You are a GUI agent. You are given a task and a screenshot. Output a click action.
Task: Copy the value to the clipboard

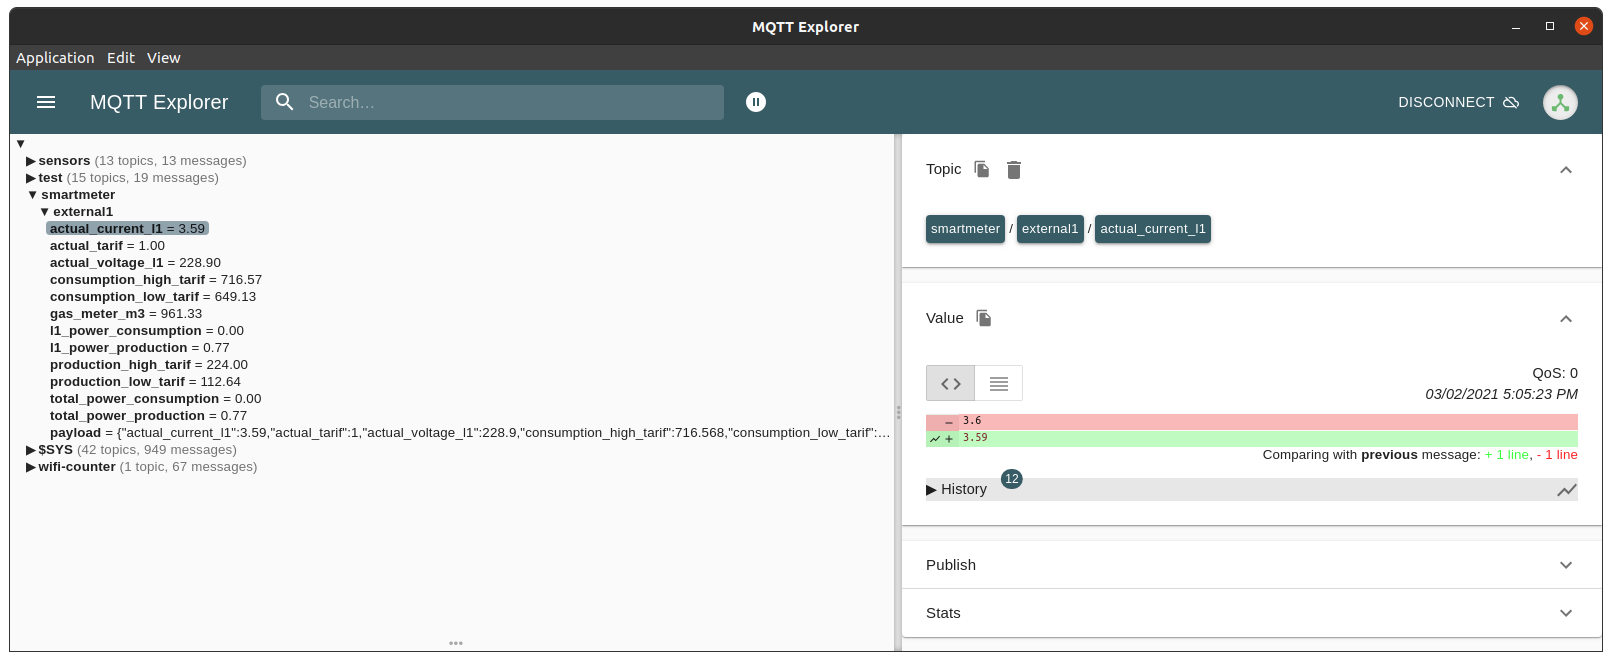984,318
